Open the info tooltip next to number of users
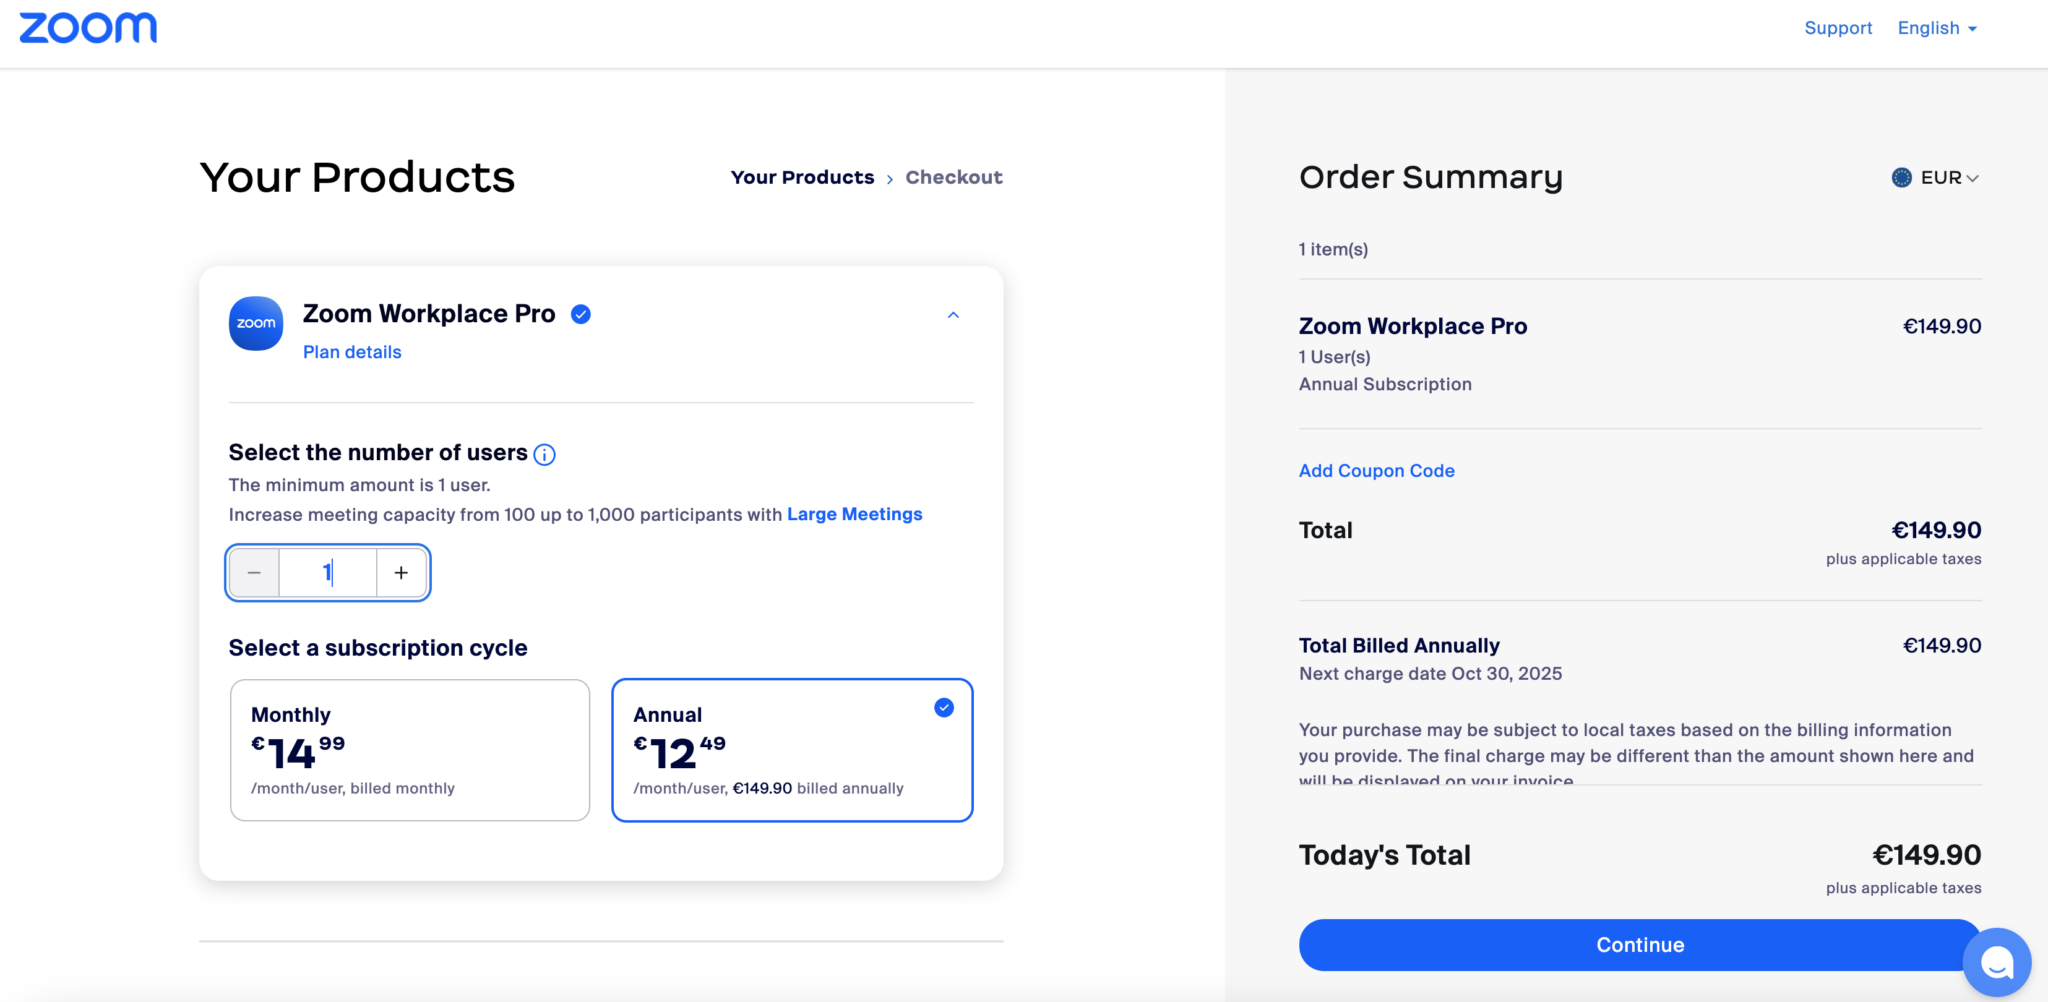Image resolution: width=2048 pixels, height=1002 pixels. [543, 454]
